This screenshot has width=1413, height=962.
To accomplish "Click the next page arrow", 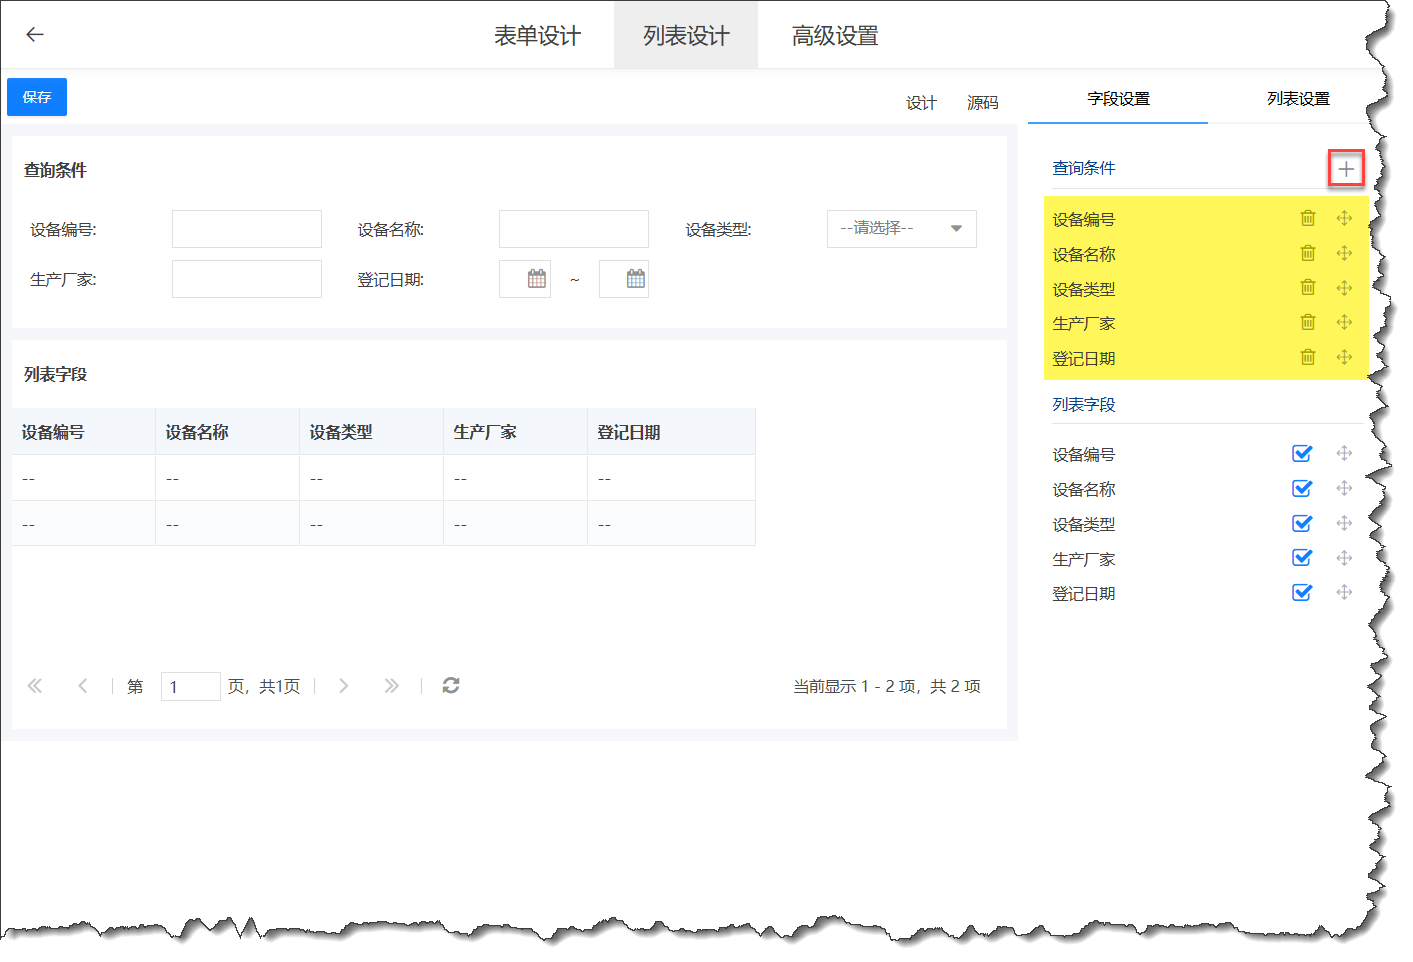I will pyautogui.click(x=344, y=685).
